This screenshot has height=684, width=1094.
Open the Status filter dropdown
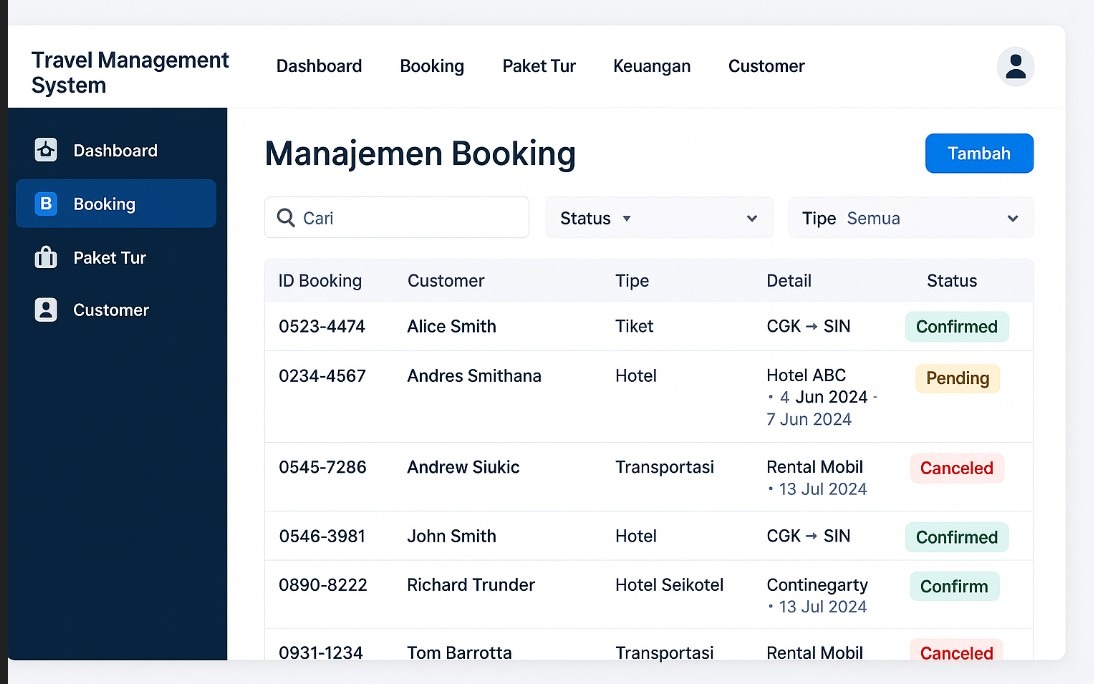coord(659,218)
